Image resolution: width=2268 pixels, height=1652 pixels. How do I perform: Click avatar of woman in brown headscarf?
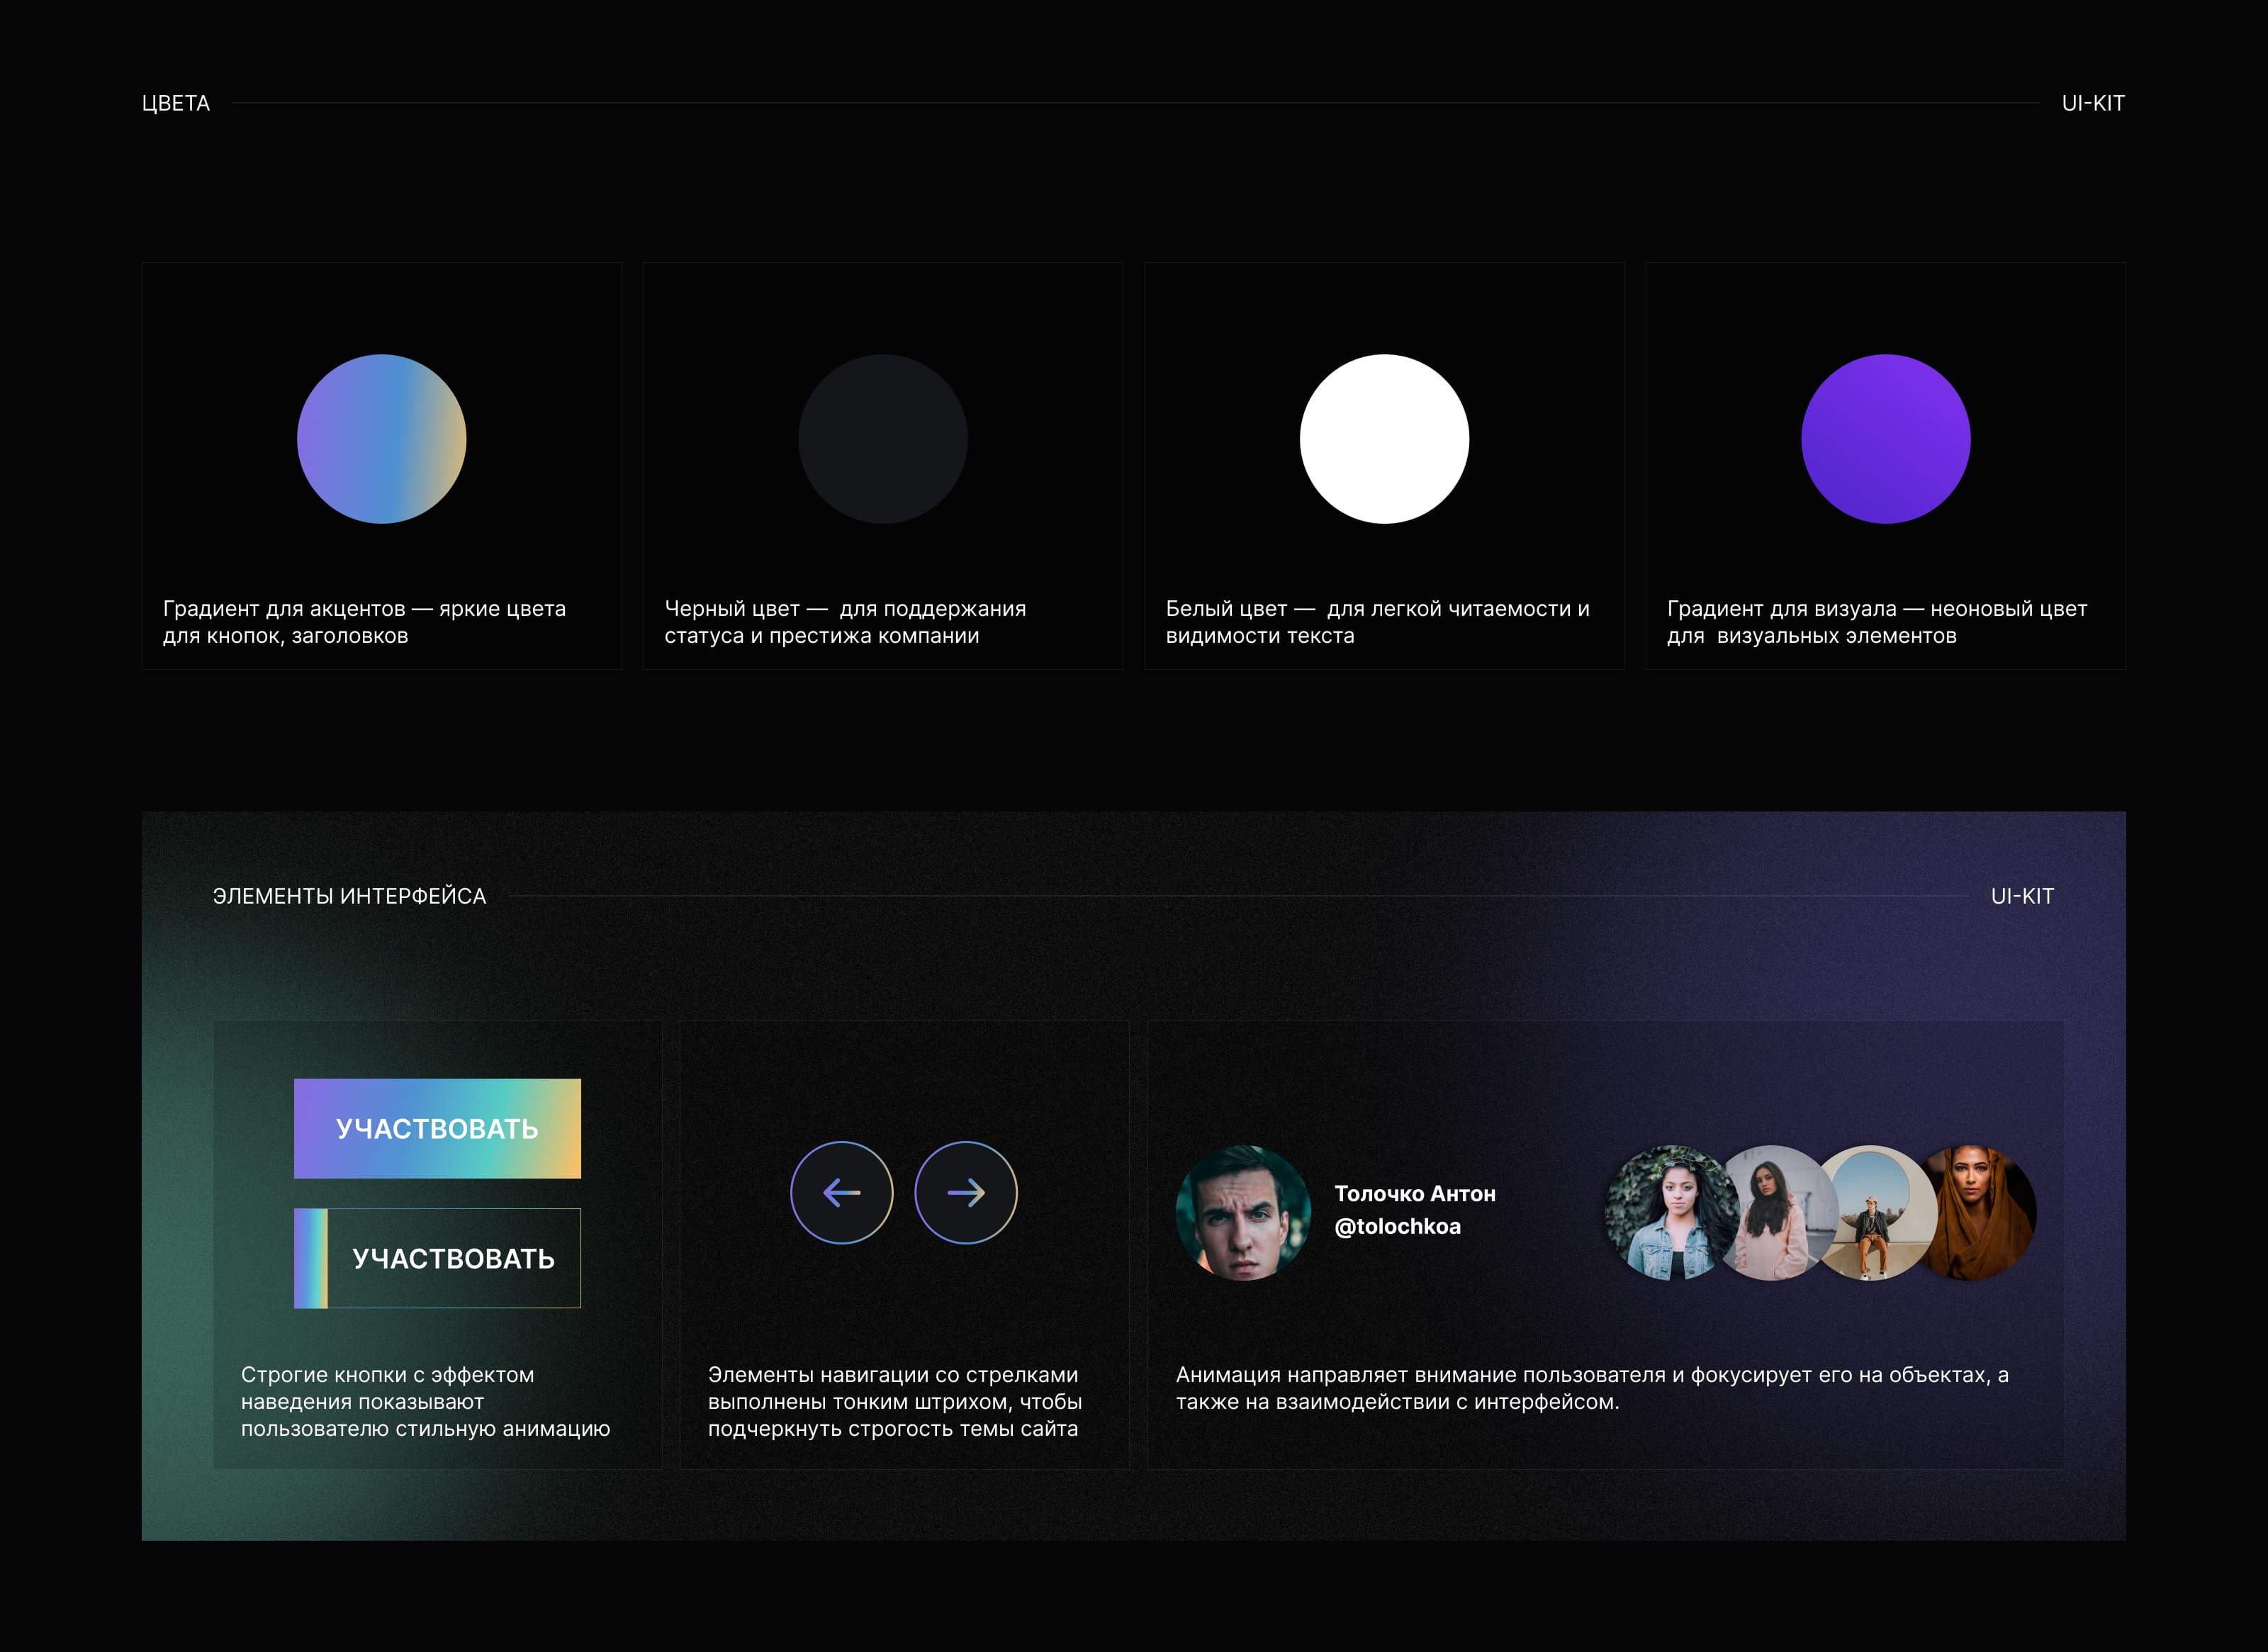point(1985,1212)
